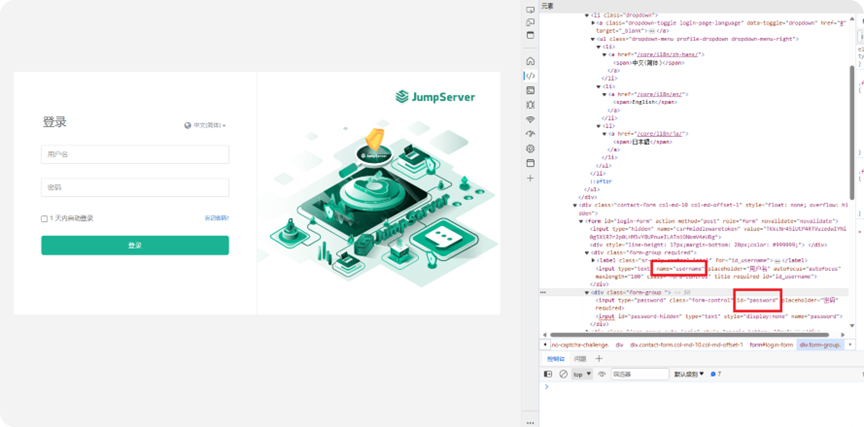Open the Welcome home icon in DevTools

530,61
